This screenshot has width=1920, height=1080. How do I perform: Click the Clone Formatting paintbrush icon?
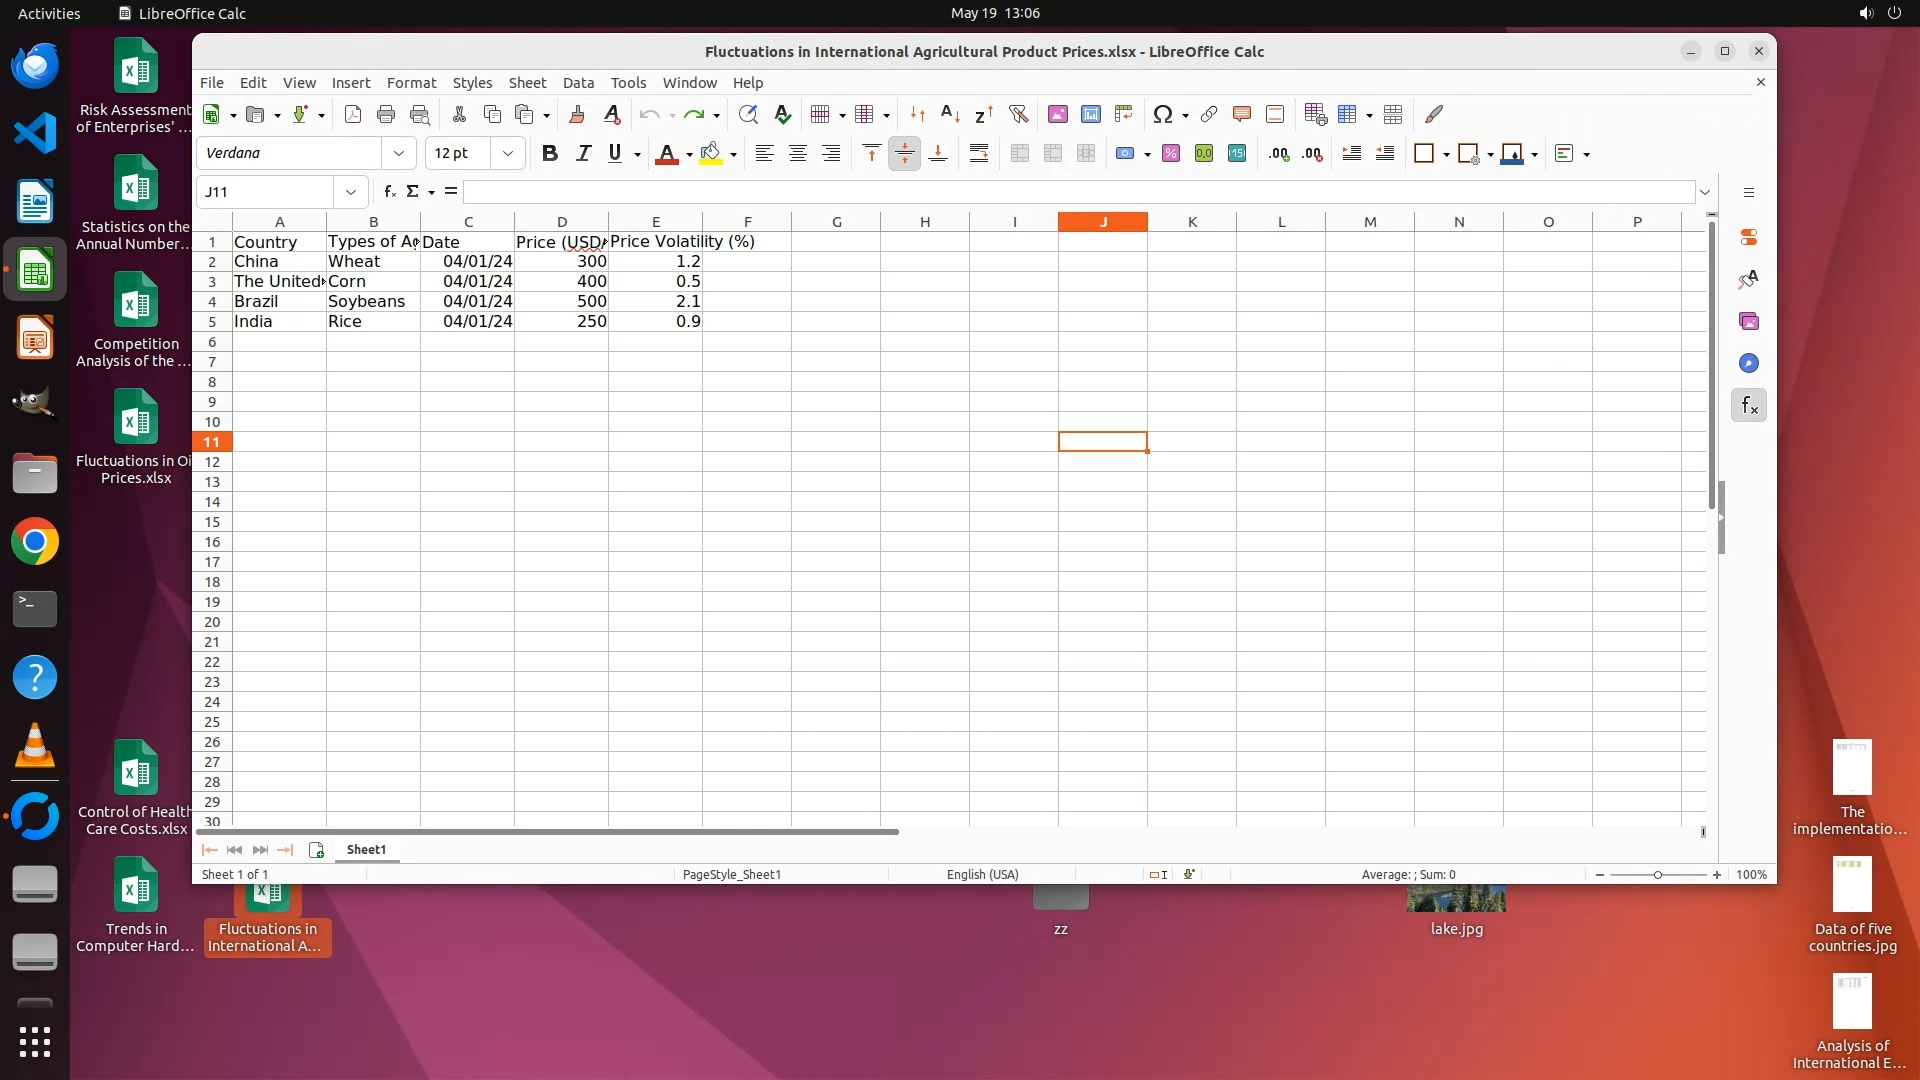coord(577,115)
